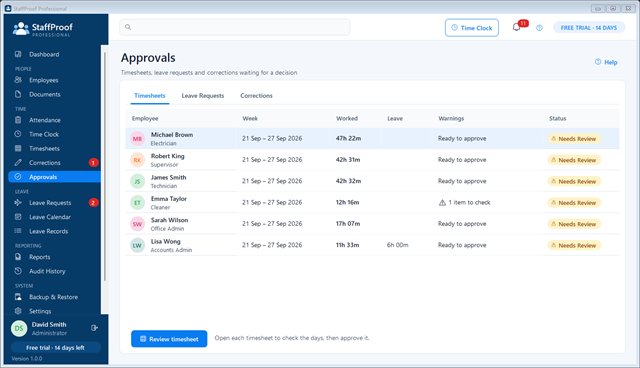This screenshot has width=640, height=368.
Task: Go to Leave Calendar in sidebar
Action: (x=54, y=217)
